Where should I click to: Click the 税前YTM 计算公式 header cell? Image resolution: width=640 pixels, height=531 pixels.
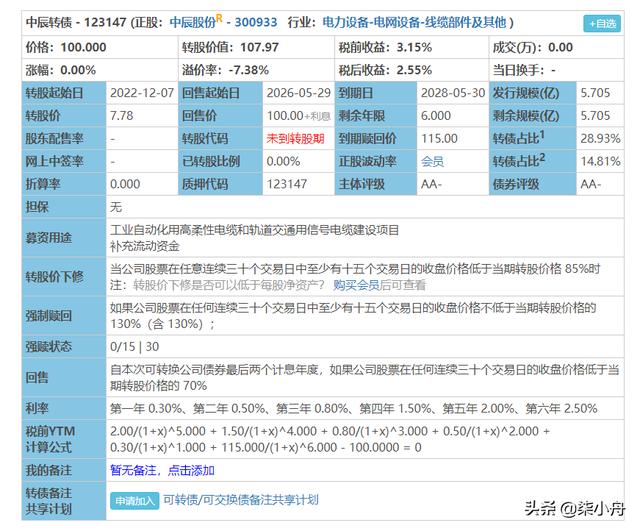click(x=64, y=439)
